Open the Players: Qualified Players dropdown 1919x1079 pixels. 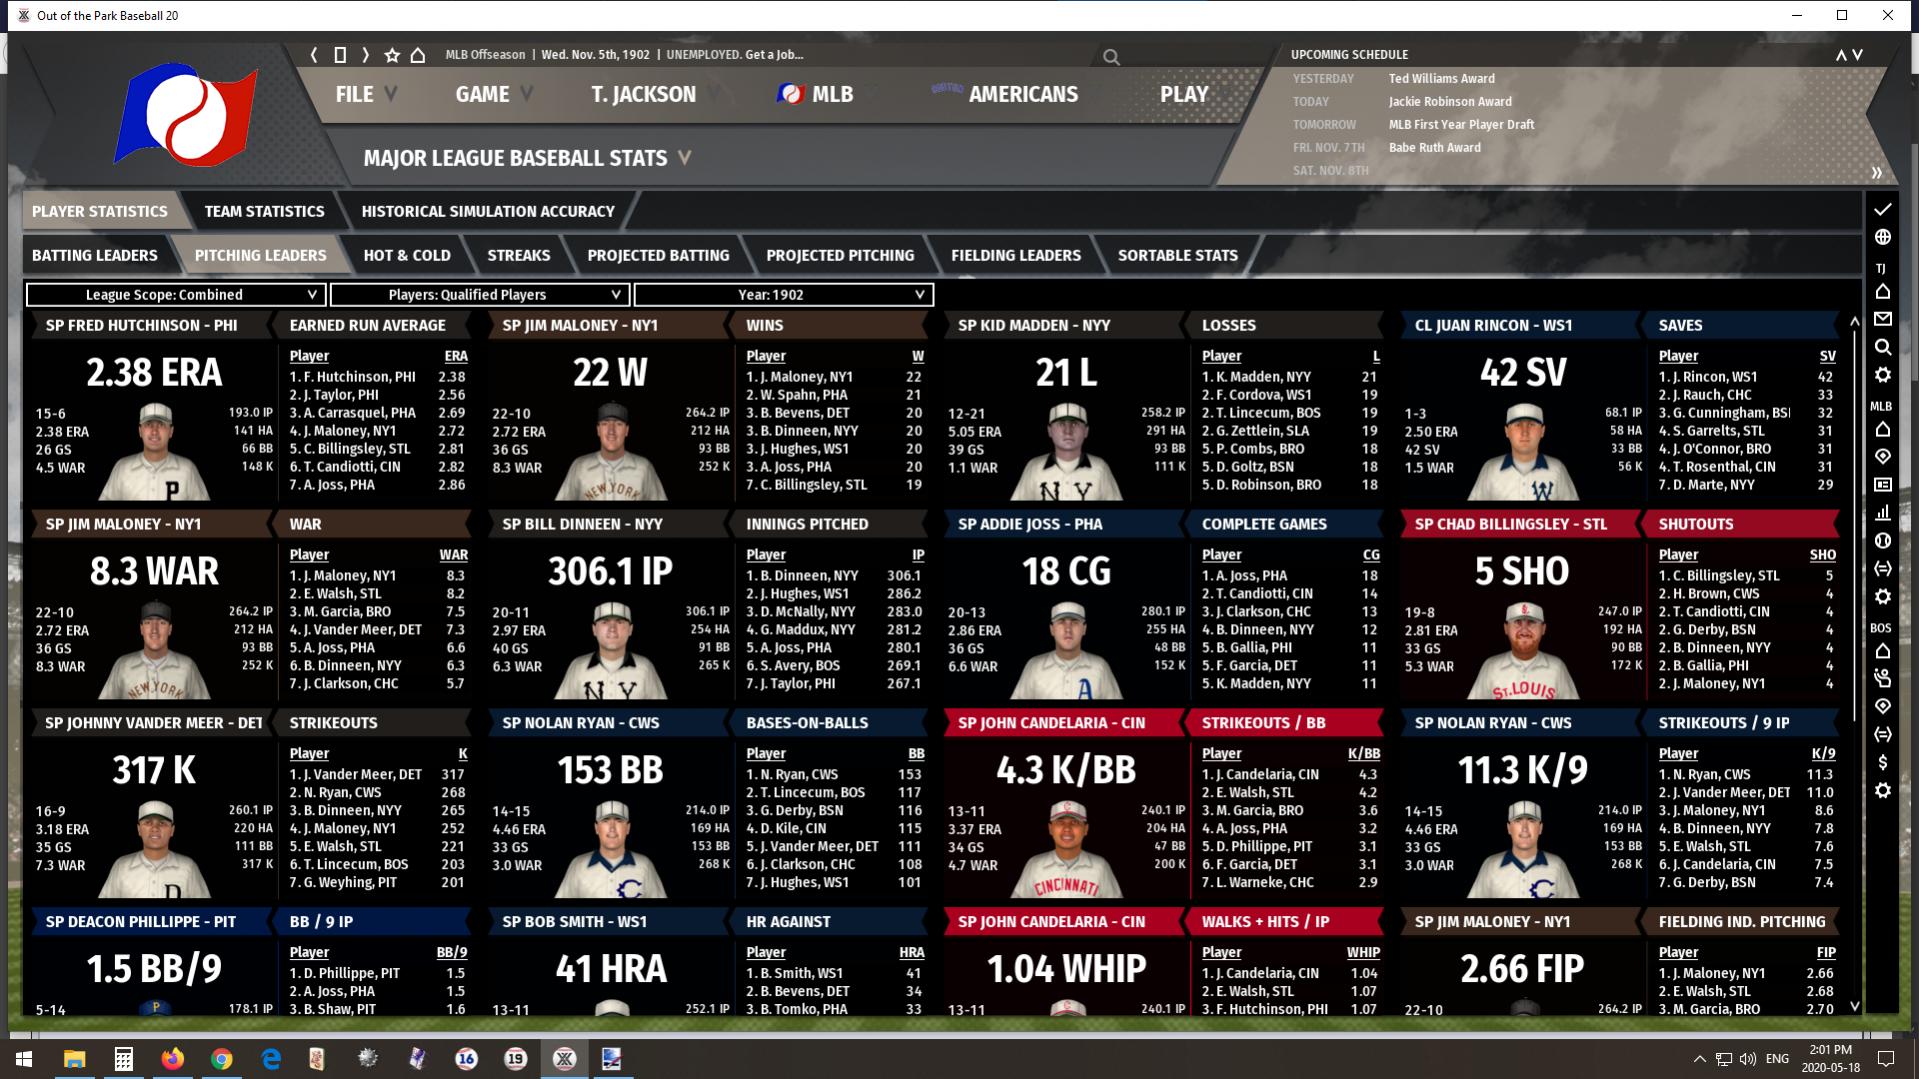click(478, 295)
